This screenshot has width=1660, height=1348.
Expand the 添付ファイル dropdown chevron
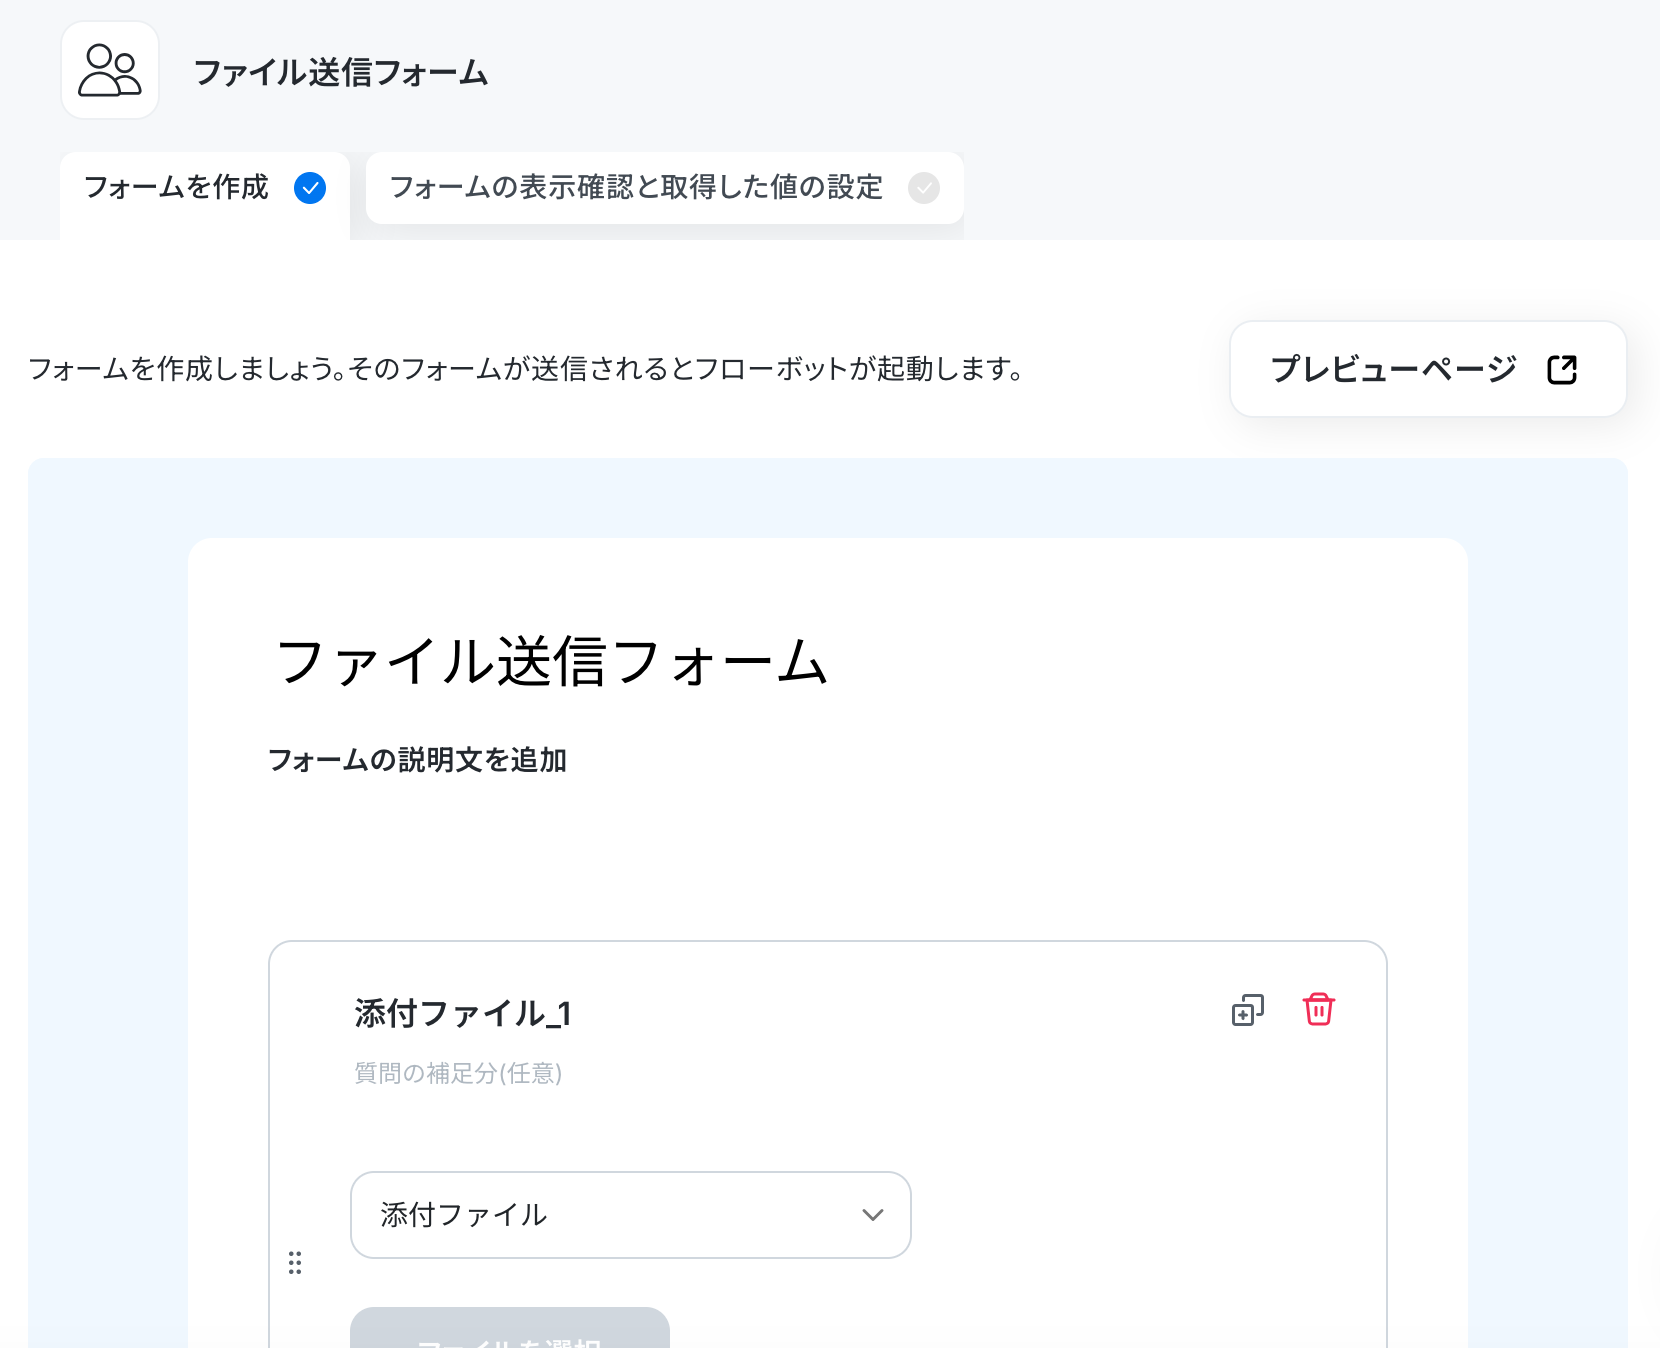[x=873, y=1215]
